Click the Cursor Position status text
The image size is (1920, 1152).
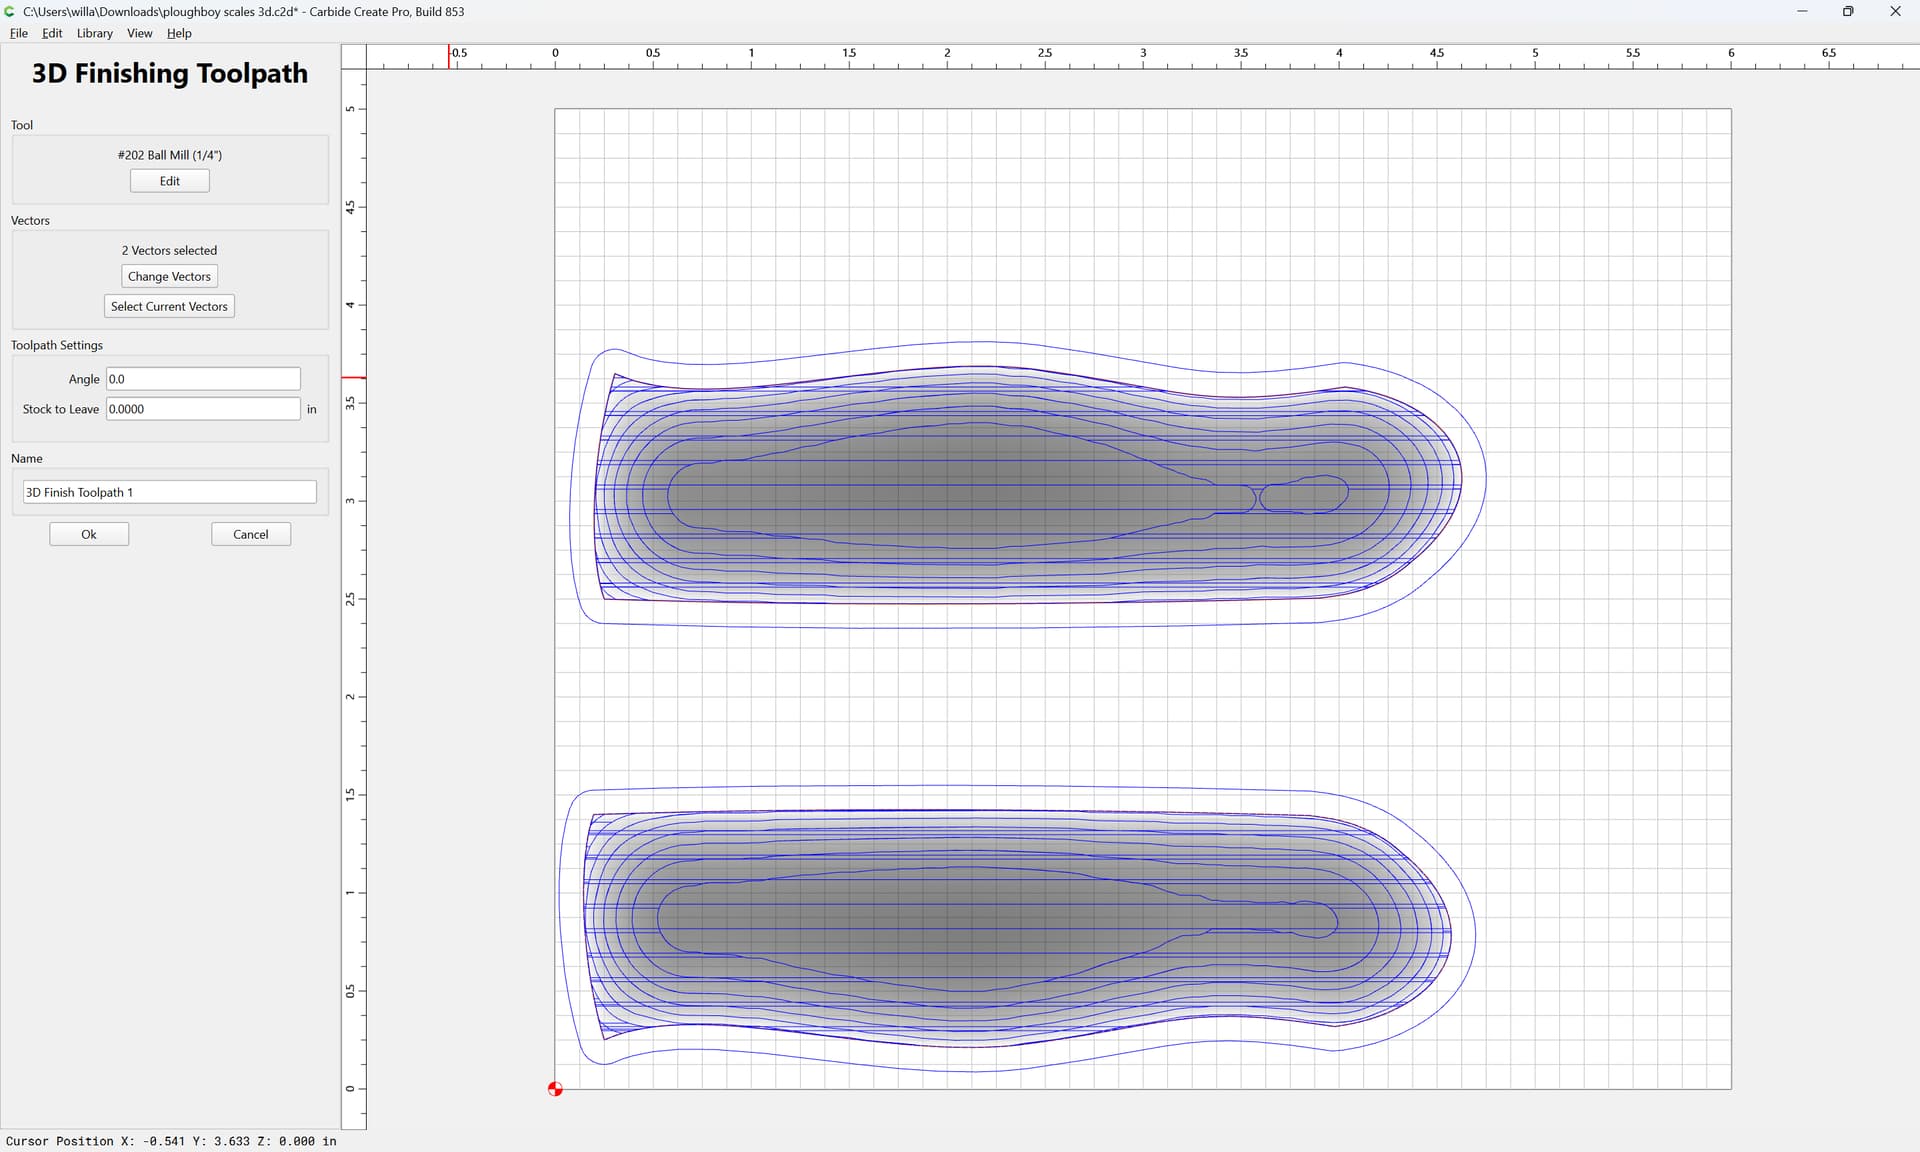tap(171, 1141)
